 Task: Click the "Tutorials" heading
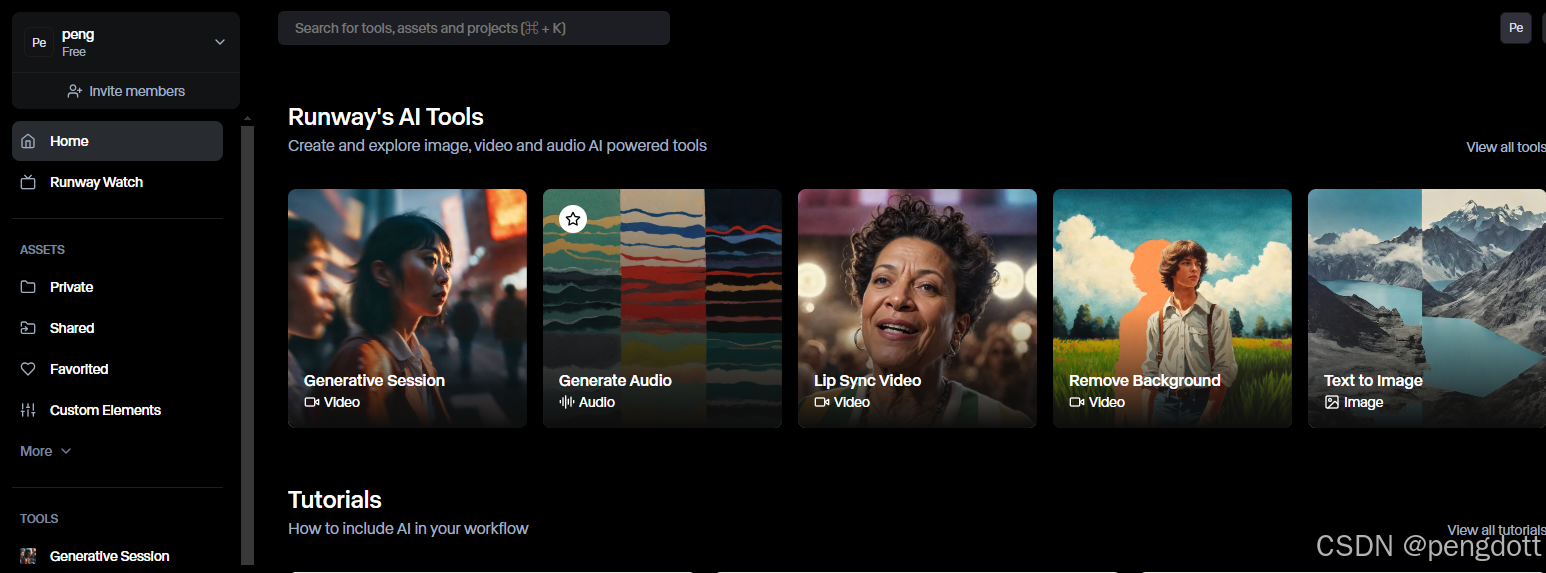pos(335,499)
